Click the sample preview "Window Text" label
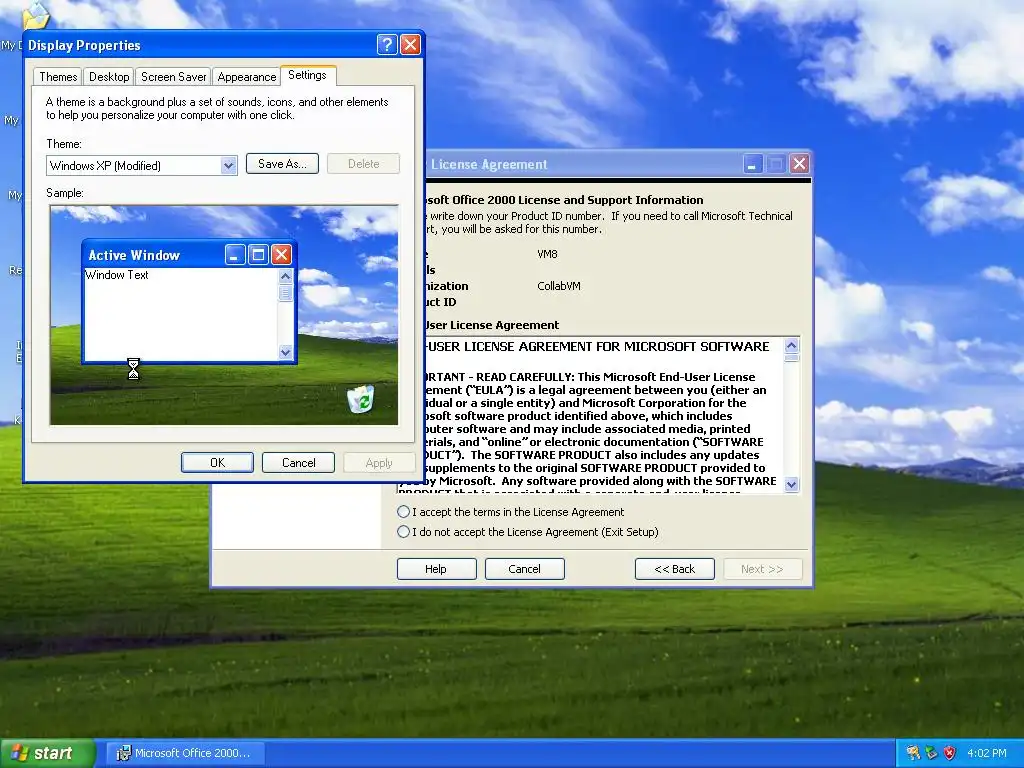Screen dimensions: 1024x768 pos(117,275)
